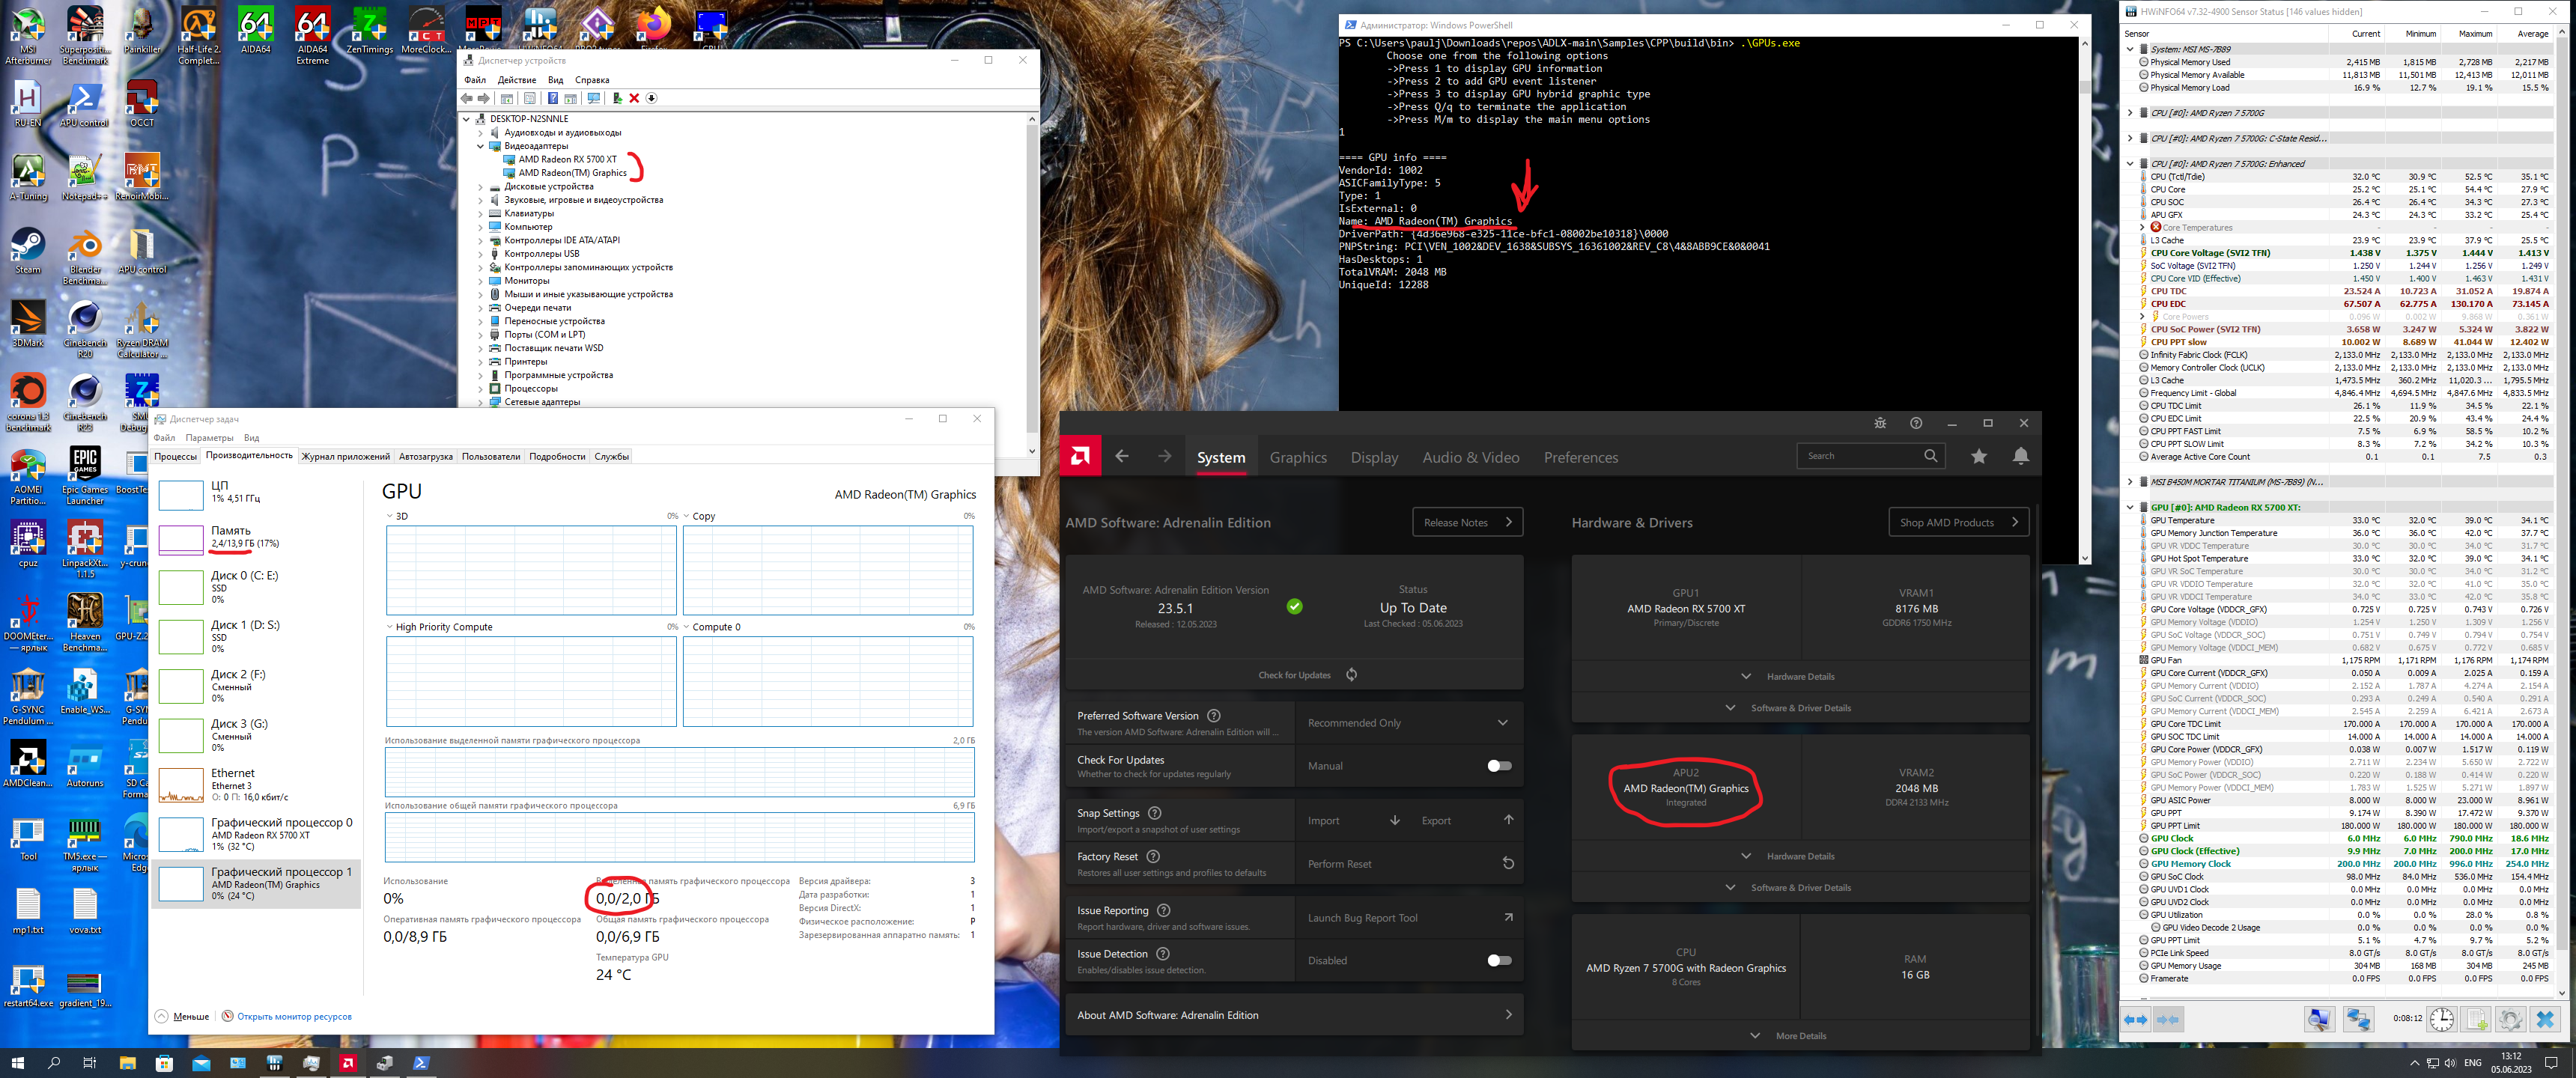The width and height of the screenshot is (2576, 1078).
Task: Click the Release Notes button
Action: click(x=1466, y=522)
